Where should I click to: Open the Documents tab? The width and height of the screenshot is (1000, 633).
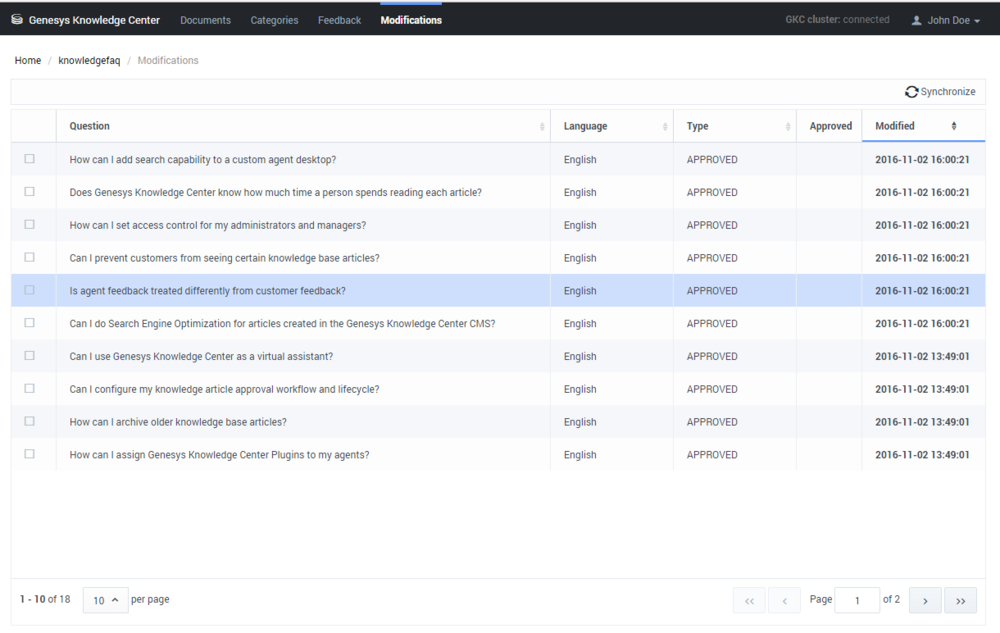click(x=205, y=20)
